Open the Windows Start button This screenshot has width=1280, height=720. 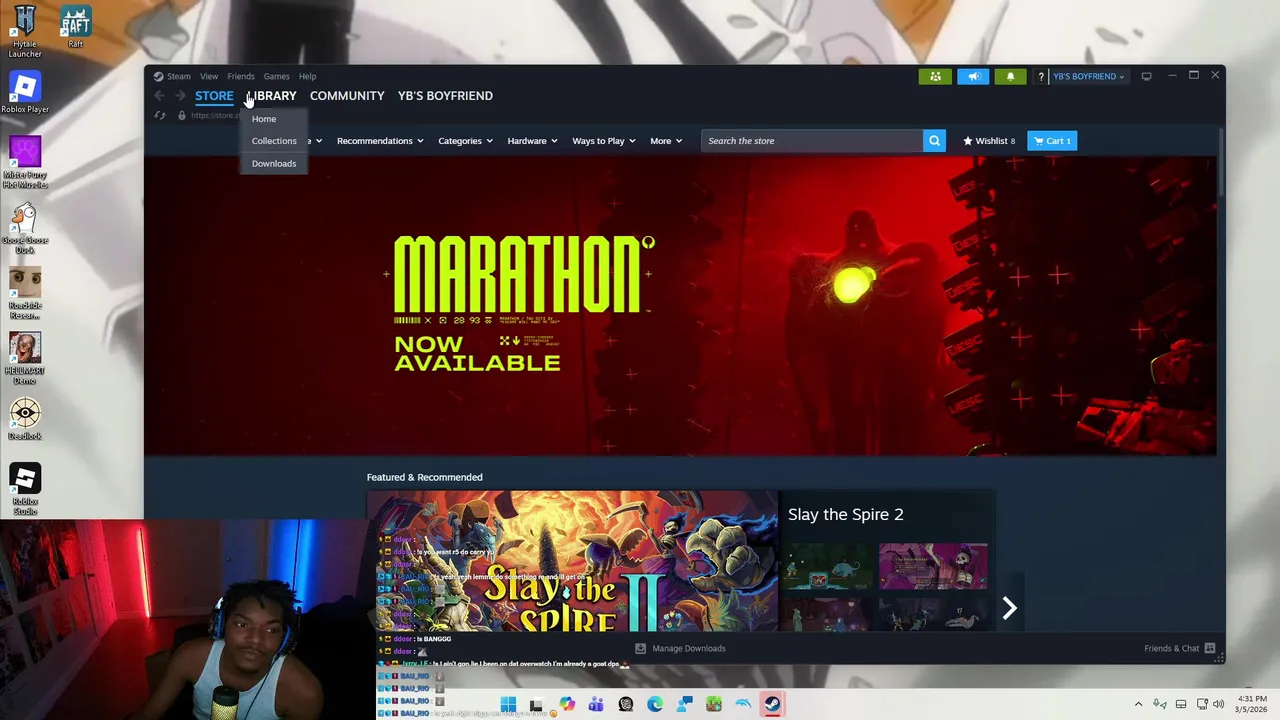click(x=508, y=704)
